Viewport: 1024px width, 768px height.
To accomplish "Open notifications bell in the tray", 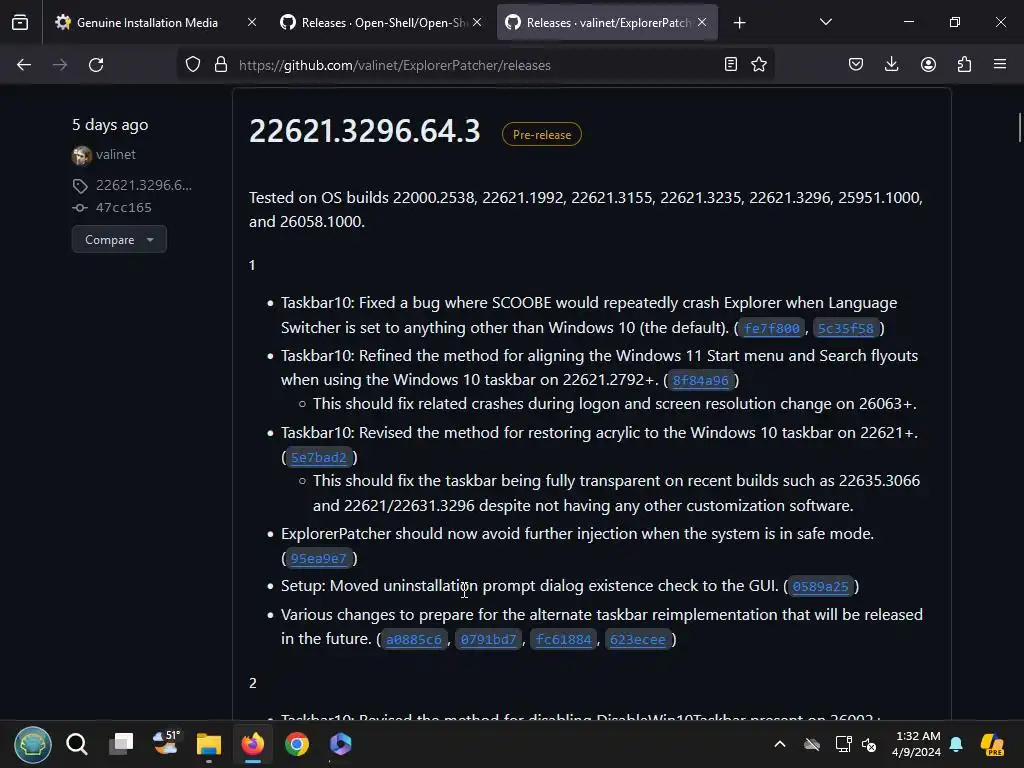I will point(956,744).
